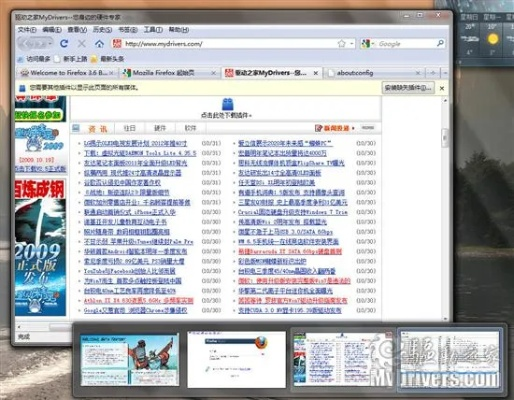The height and width of the screenshot is (400, 514).
Task: Click the install missing plugins button
Action: click(x=408, y=88)
